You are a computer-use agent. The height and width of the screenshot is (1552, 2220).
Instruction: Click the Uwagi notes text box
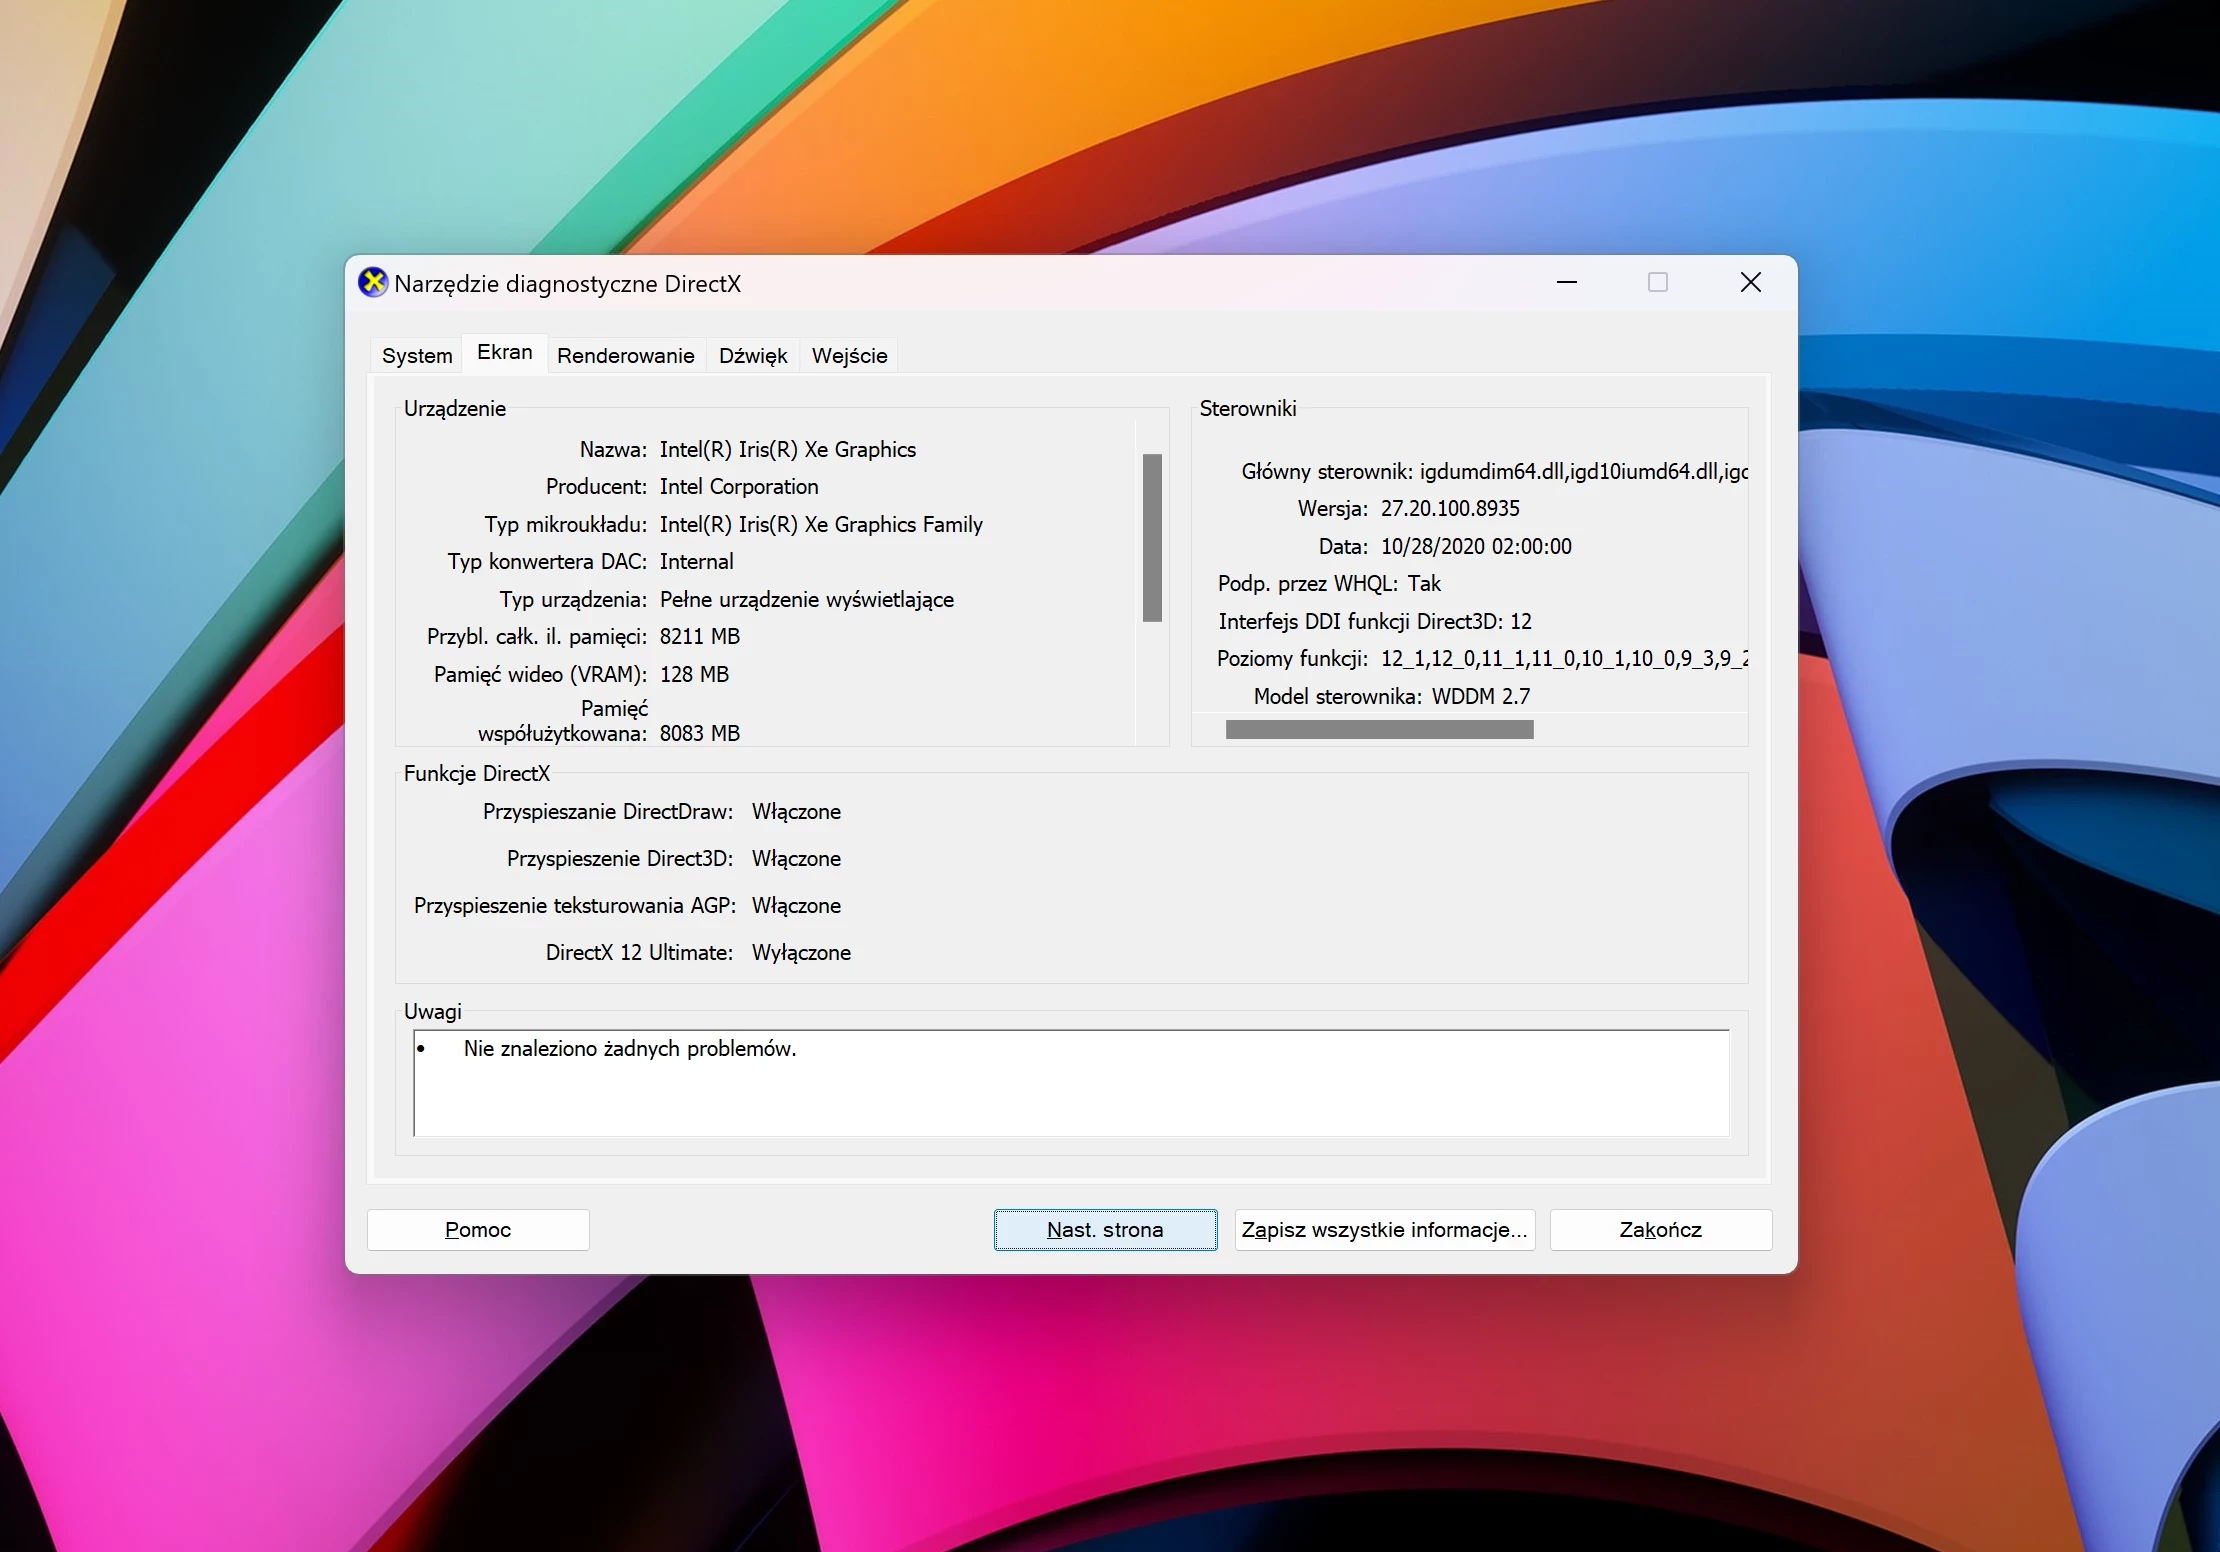click(1071, 1083)
